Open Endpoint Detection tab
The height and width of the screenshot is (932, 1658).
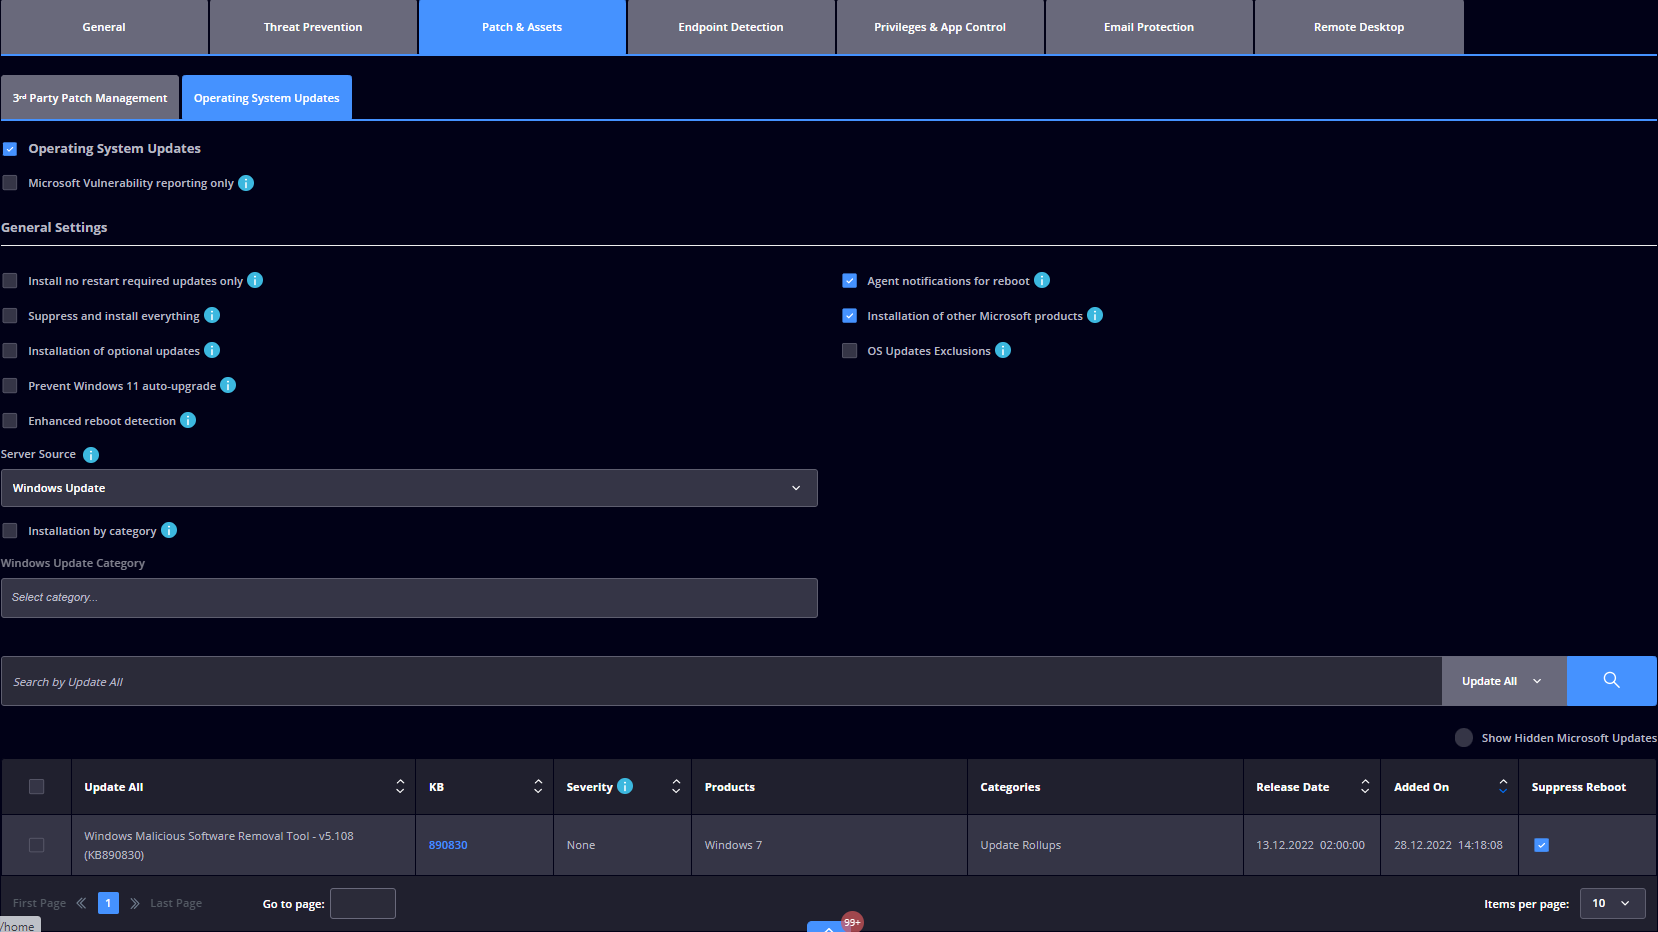coord(731,27)
